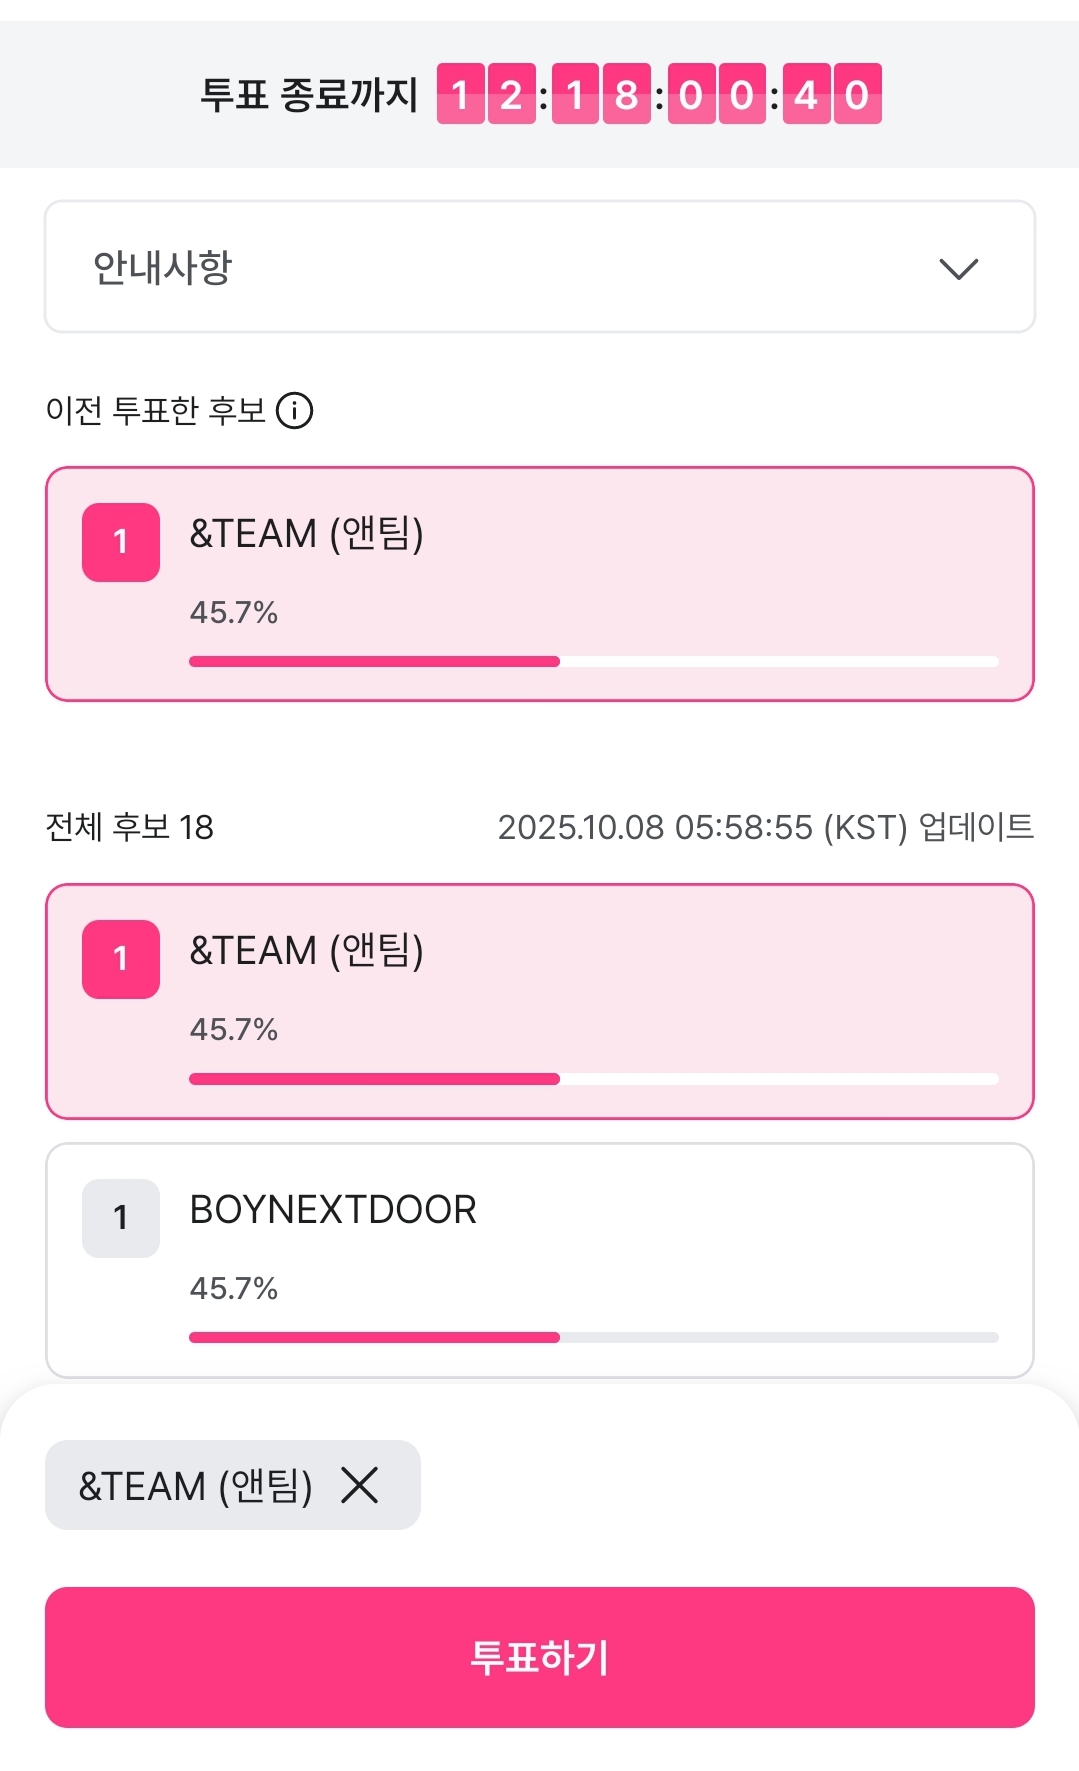Screen dimensions: 1079x1771
Task: Tap the gray rank badge of BOYNEXTDOOR
Action: click(x=121, y=1218)
